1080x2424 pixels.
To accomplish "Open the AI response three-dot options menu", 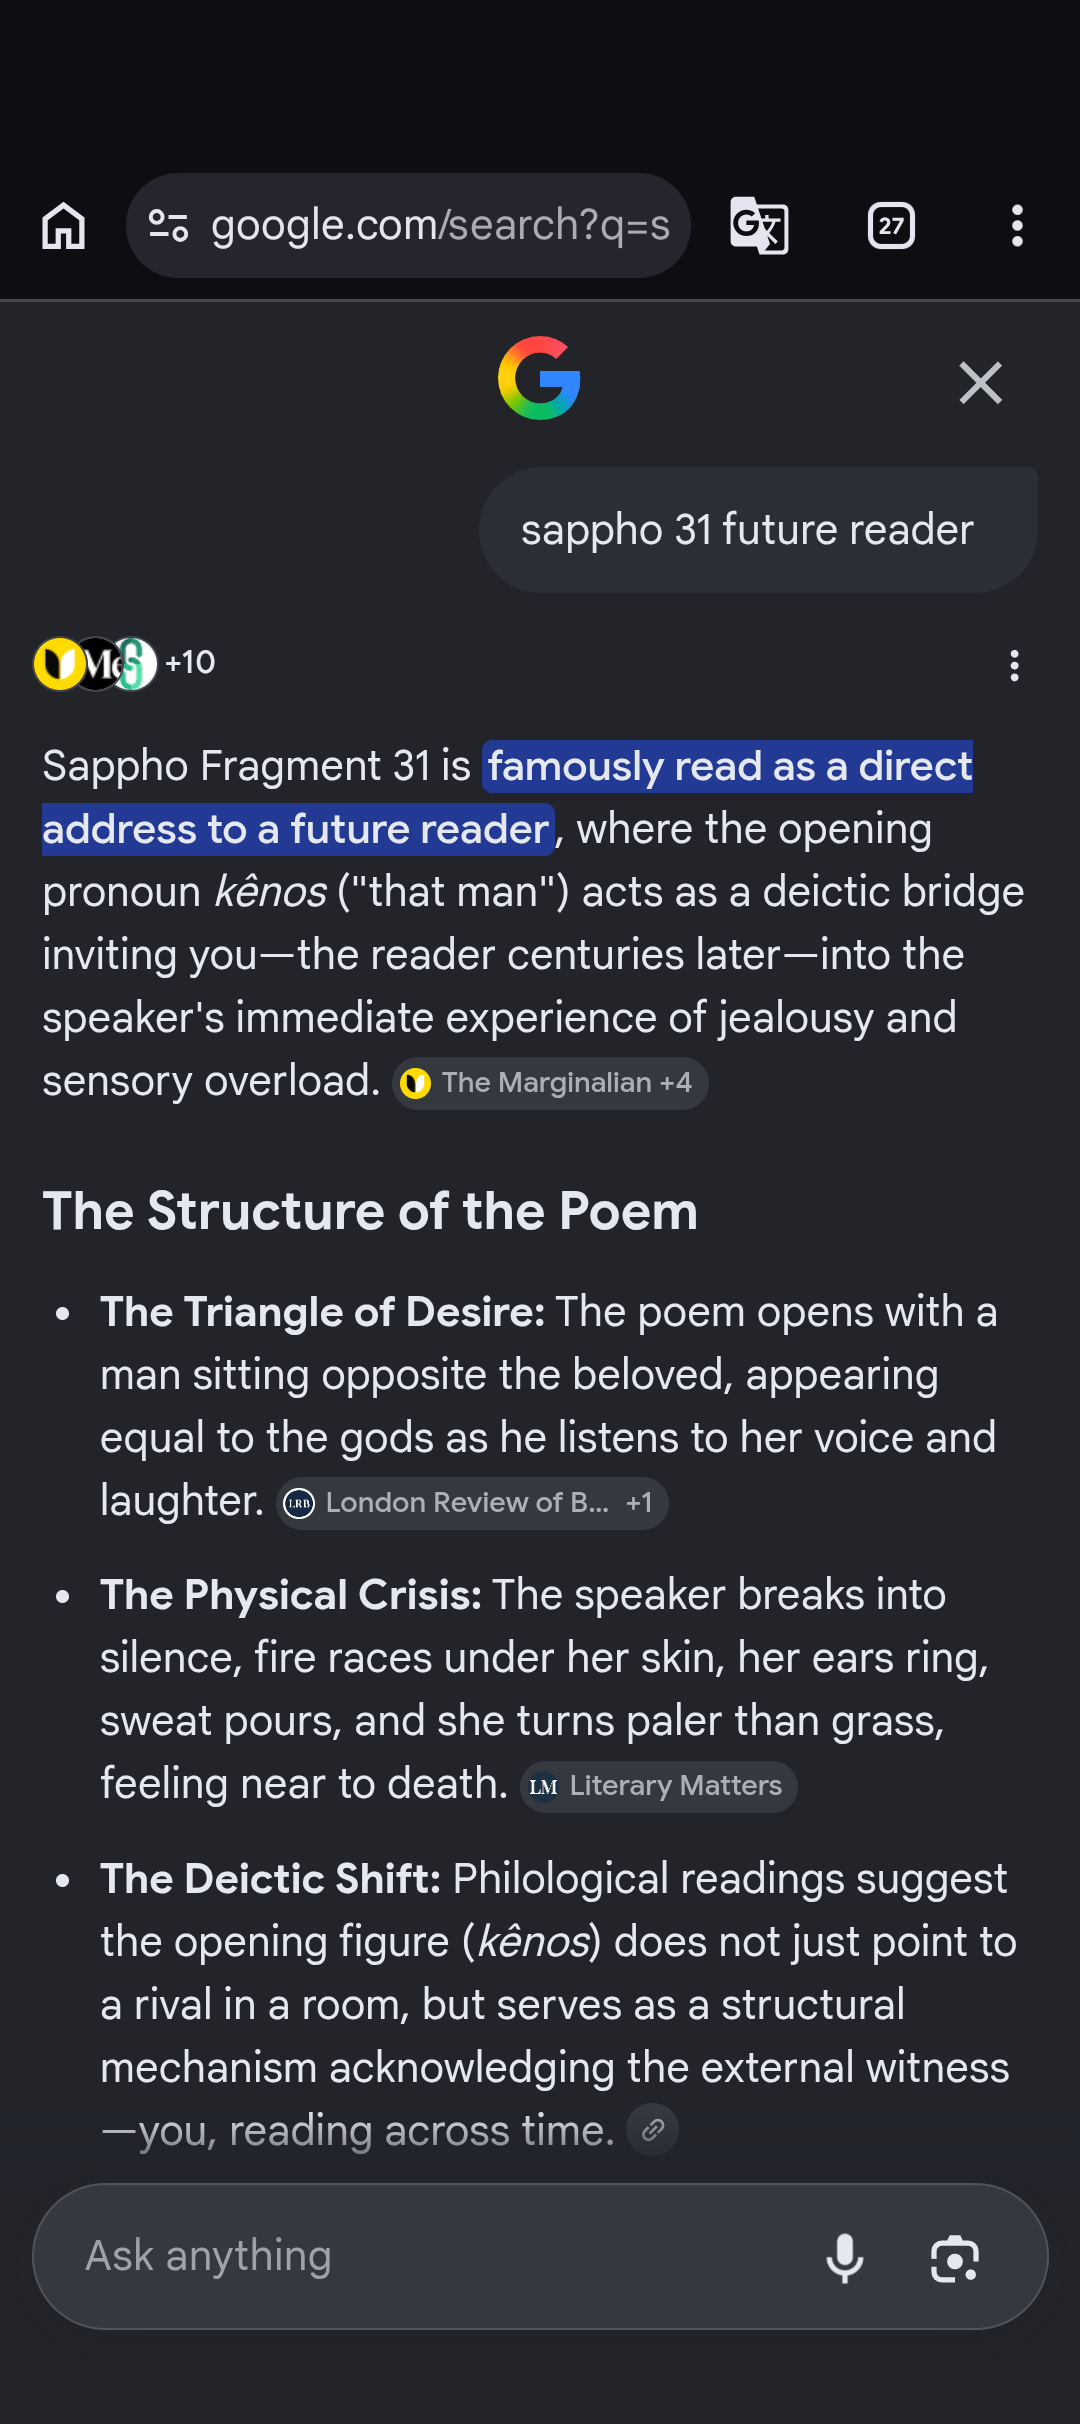I will [x=1014, y=666].
